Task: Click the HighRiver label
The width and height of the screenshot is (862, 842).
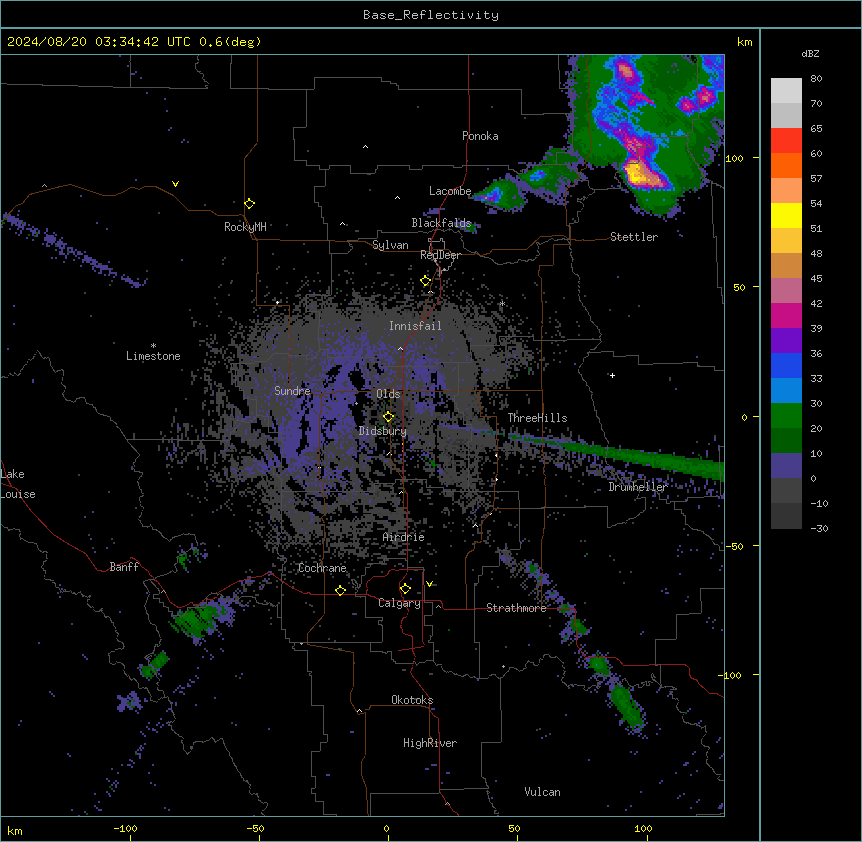Action: (430, 743)
